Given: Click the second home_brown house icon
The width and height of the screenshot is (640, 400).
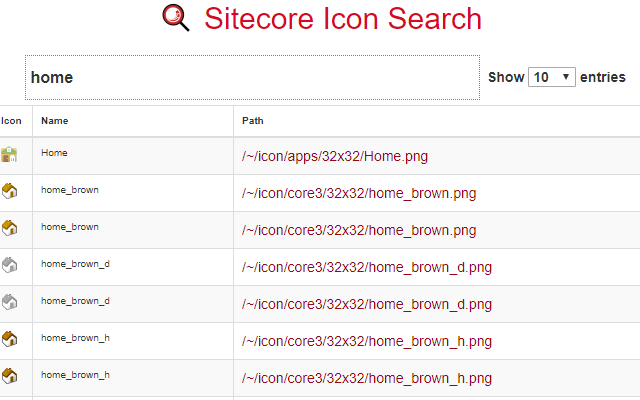Looking at the screenshot, I should pyautogui.click(x=9, y=228).
